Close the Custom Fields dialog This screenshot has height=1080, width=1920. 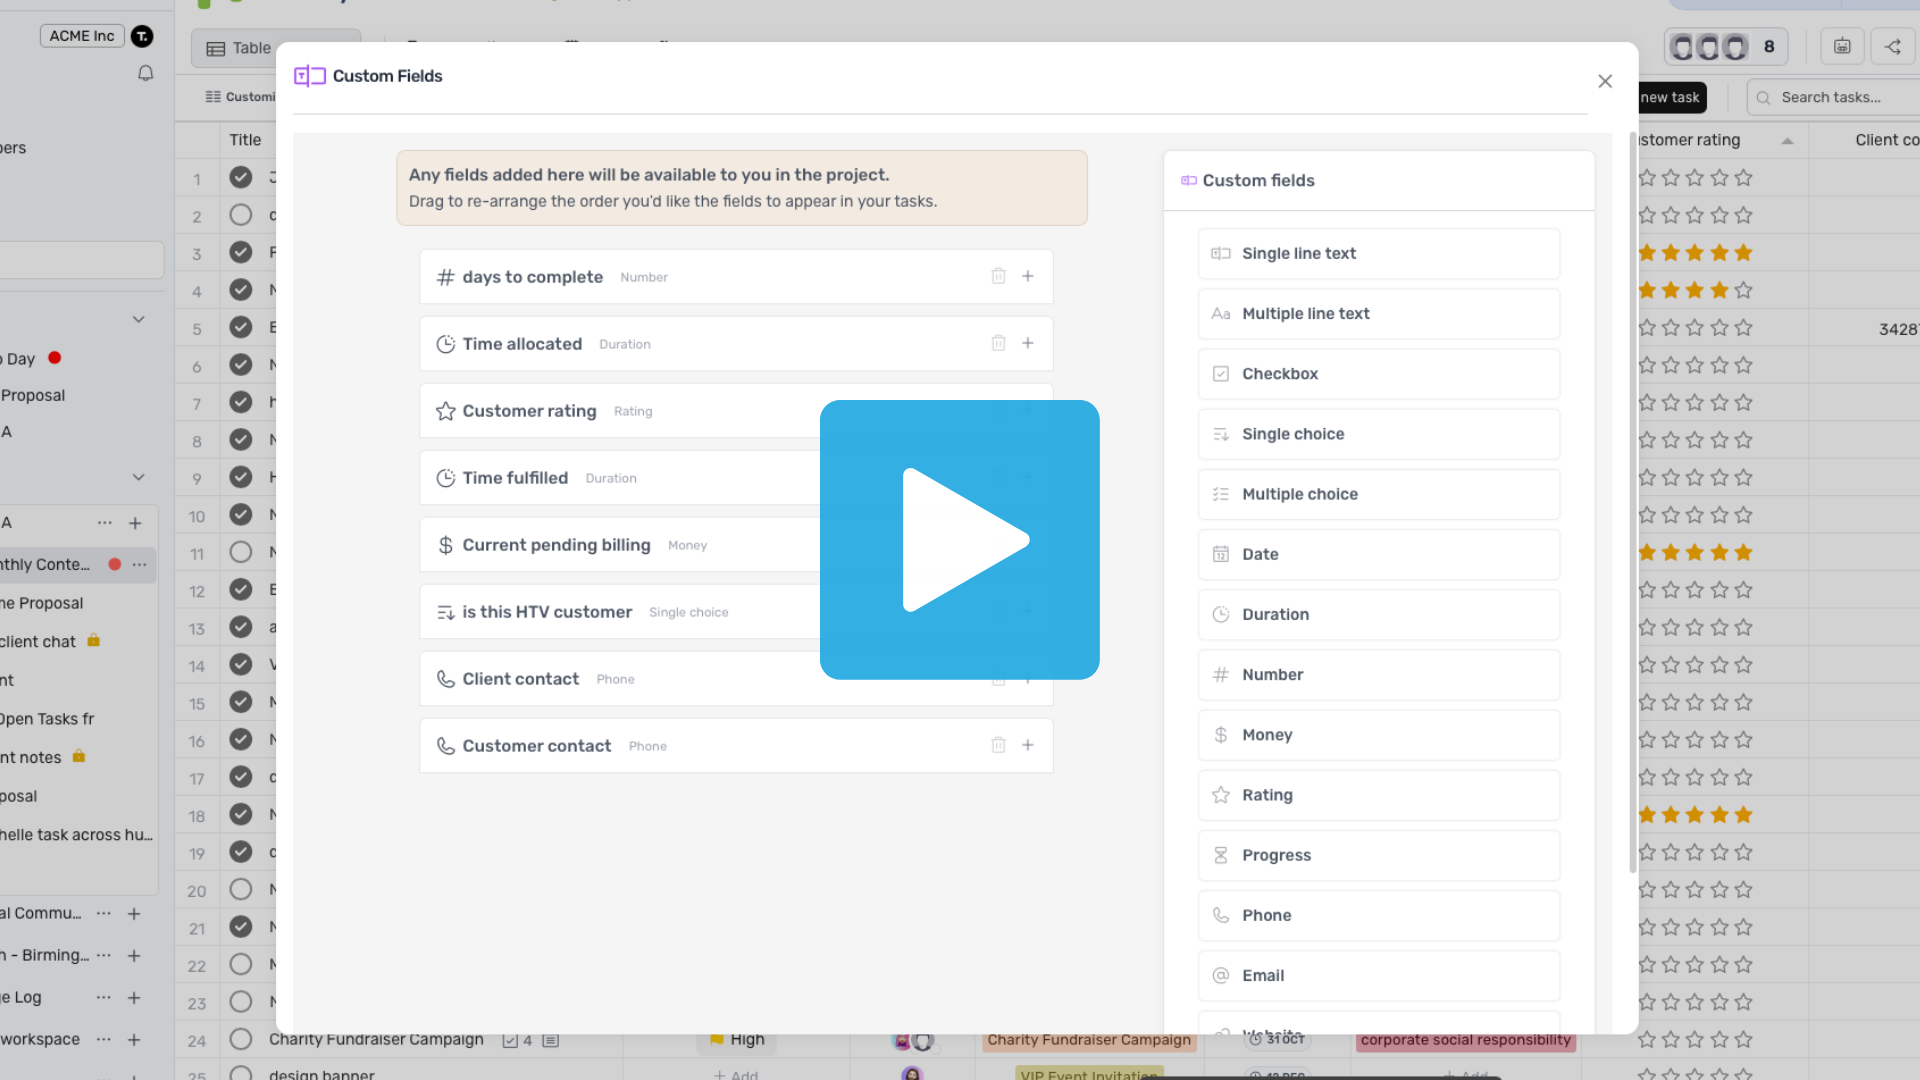point(1604,81)
